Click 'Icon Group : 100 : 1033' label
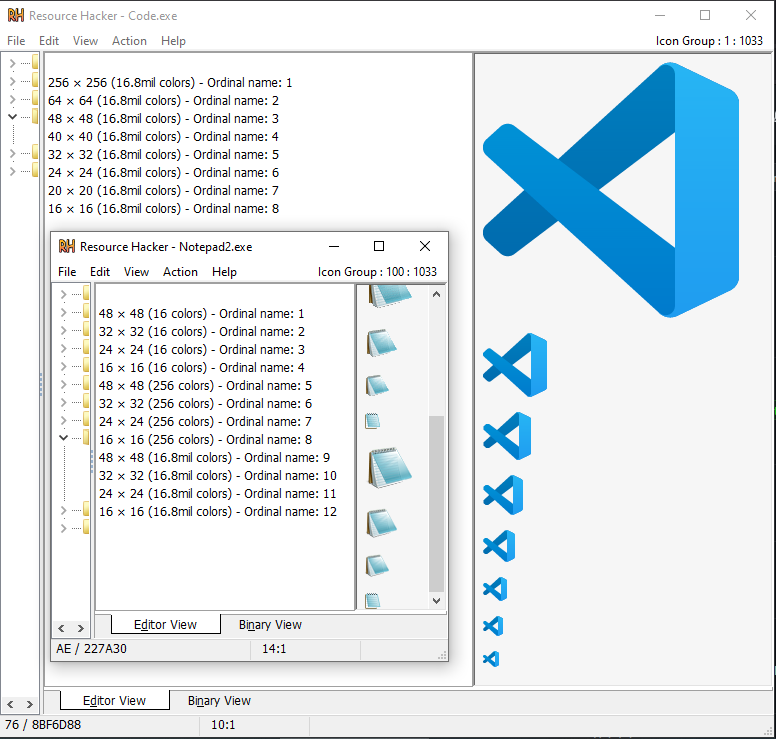776x739 pixels. click(377, 272)
